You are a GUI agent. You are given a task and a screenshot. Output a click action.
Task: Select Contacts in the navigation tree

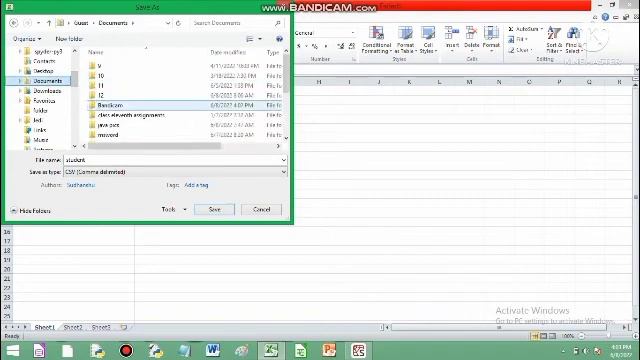pos(44,61)
